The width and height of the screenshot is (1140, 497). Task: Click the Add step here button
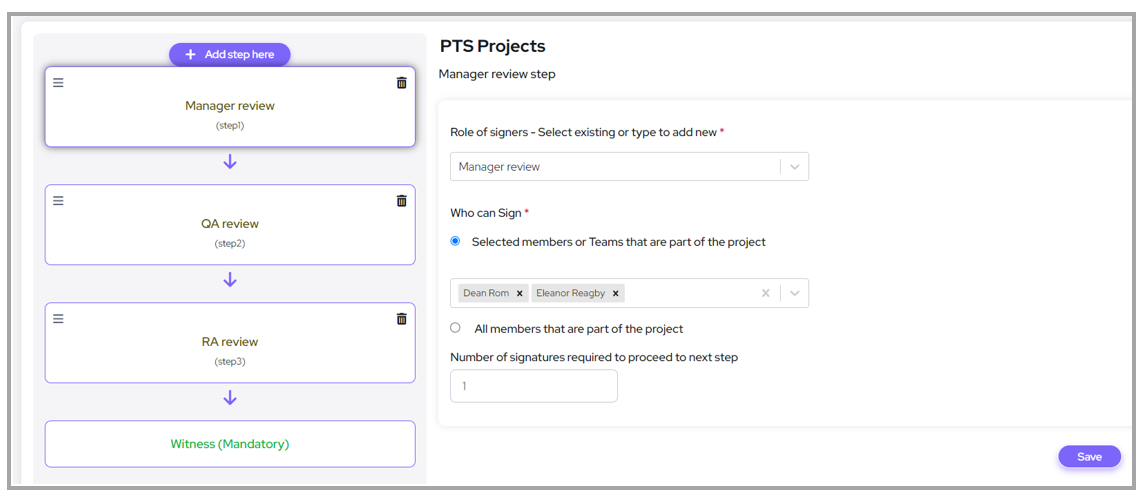click(229, 55)
